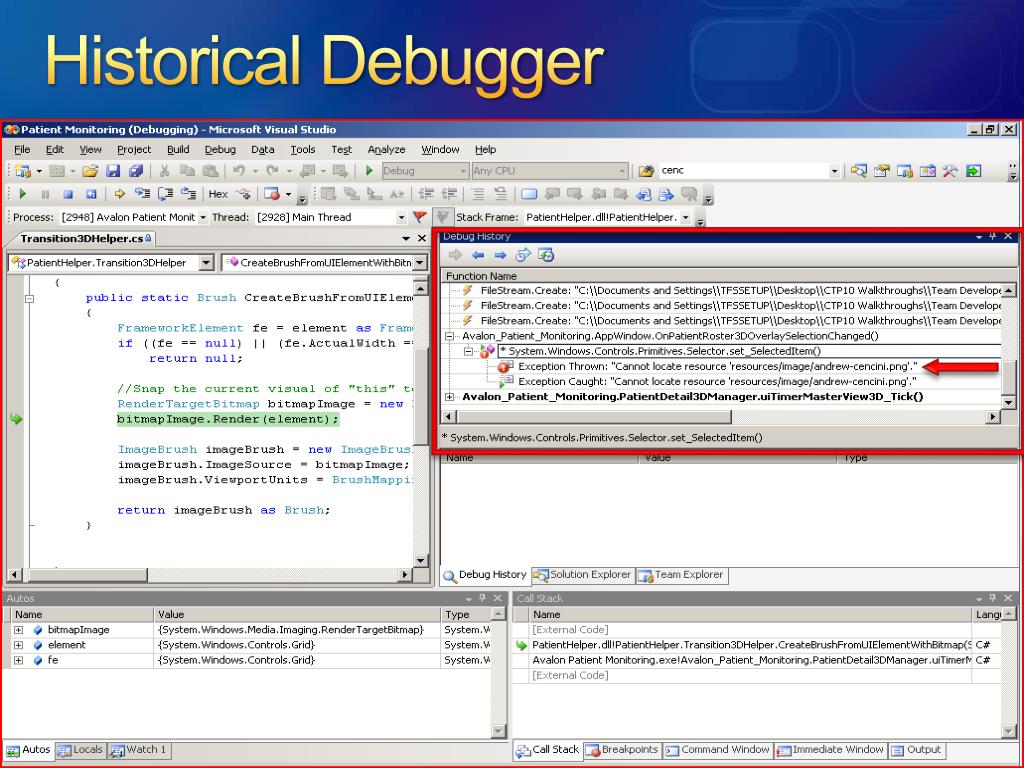Switch to the Team Explorer tab
The height and width of the screenshot is (768, 1024).
click(682, 575)
